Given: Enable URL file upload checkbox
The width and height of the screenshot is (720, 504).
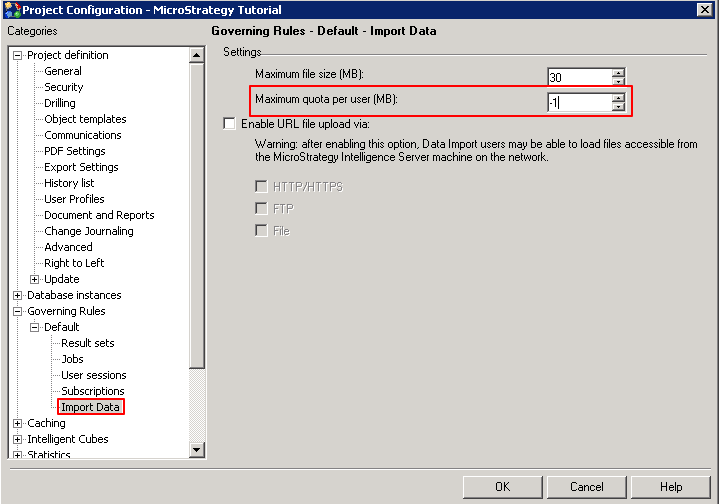Looking at the screenshot, I should tap(230, 124).
